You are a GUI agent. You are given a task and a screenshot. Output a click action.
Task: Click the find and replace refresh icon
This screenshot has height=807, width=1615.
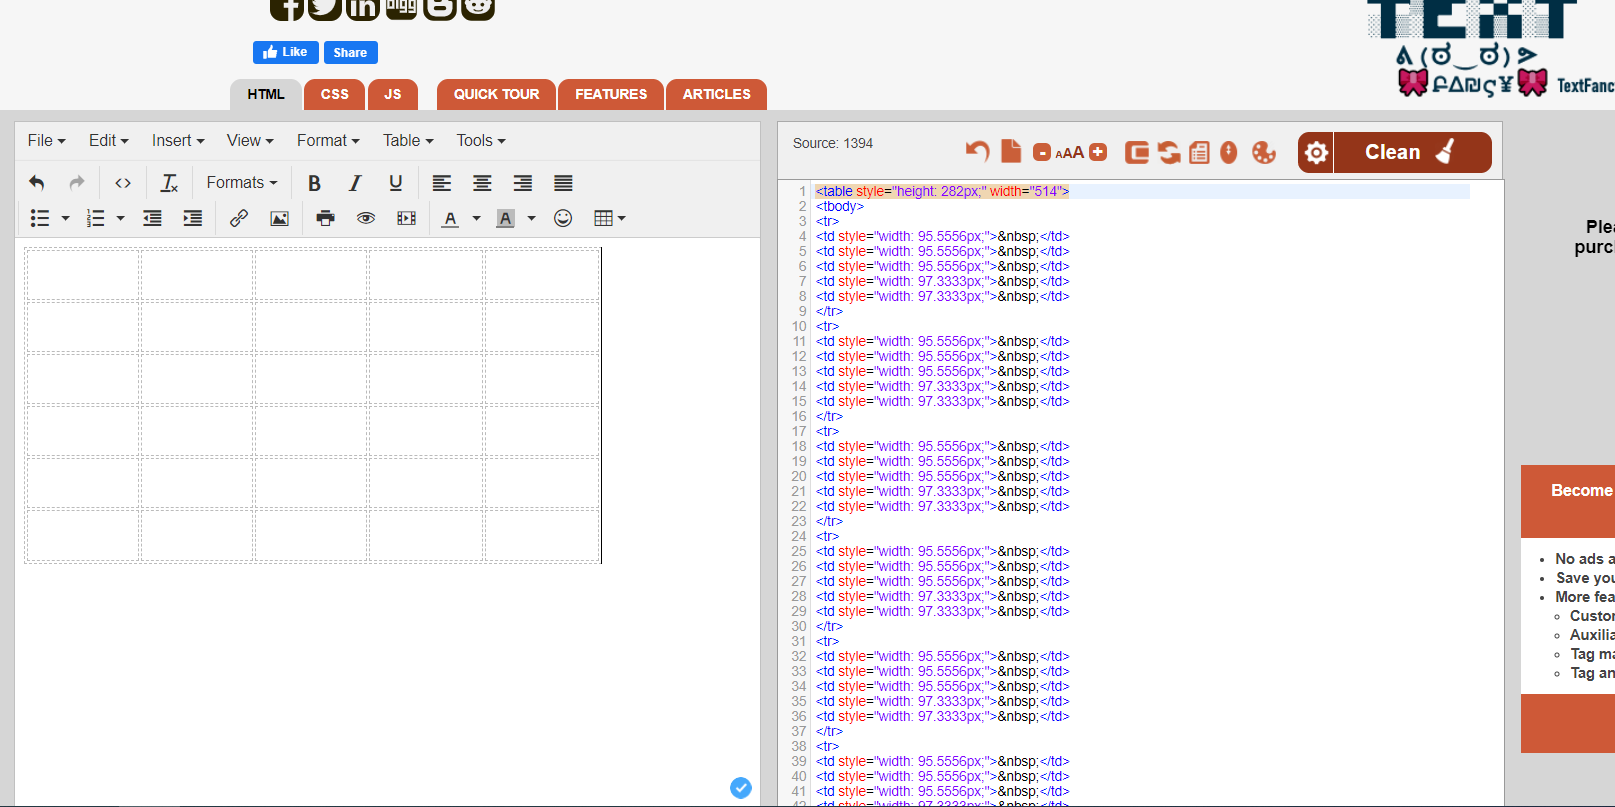tap(1169, 152)
